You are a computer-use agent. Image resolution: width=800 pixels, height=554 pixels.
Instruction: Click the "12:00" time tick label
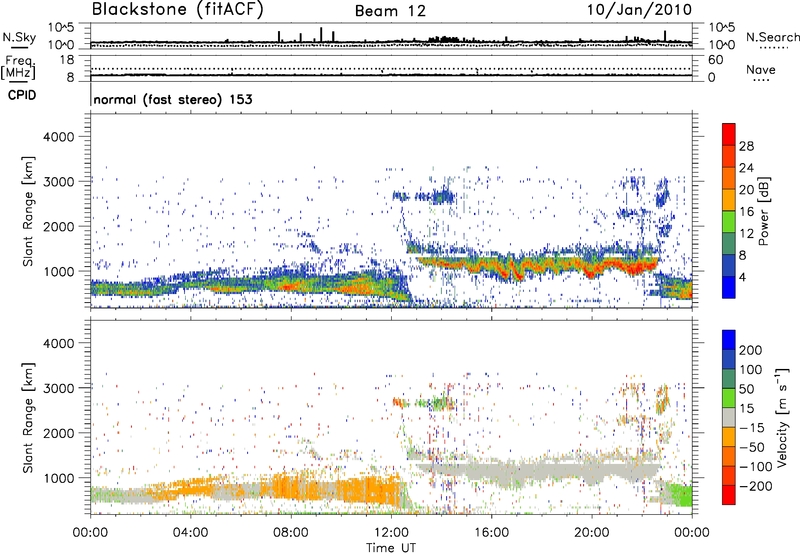391,533
